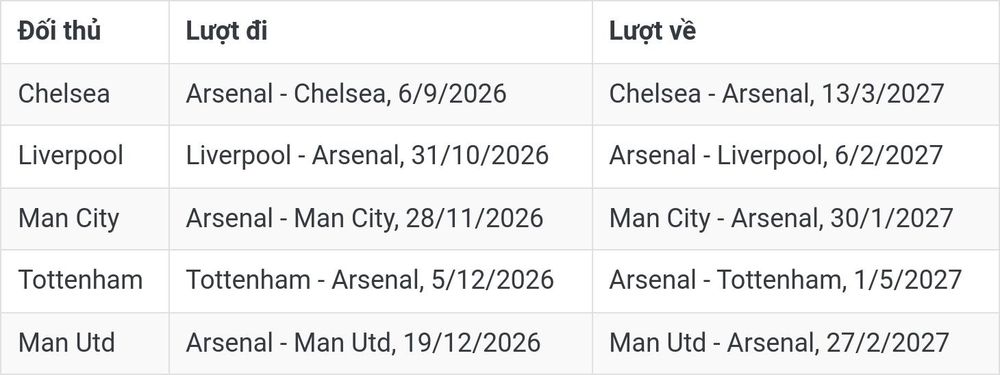
Task: Click the Arsenal - Man City 28/11/2026 fixture
Action: [x=365, y=218]
